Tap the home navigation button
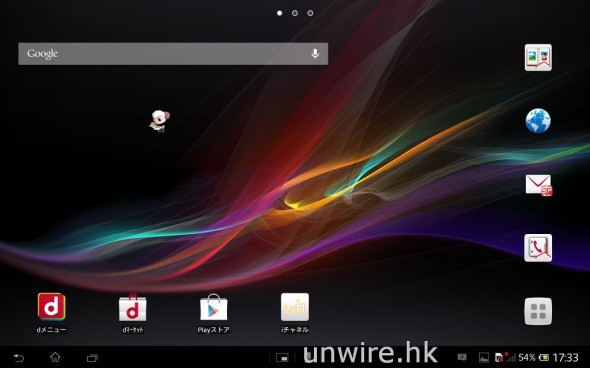 (x=55, y=357)
